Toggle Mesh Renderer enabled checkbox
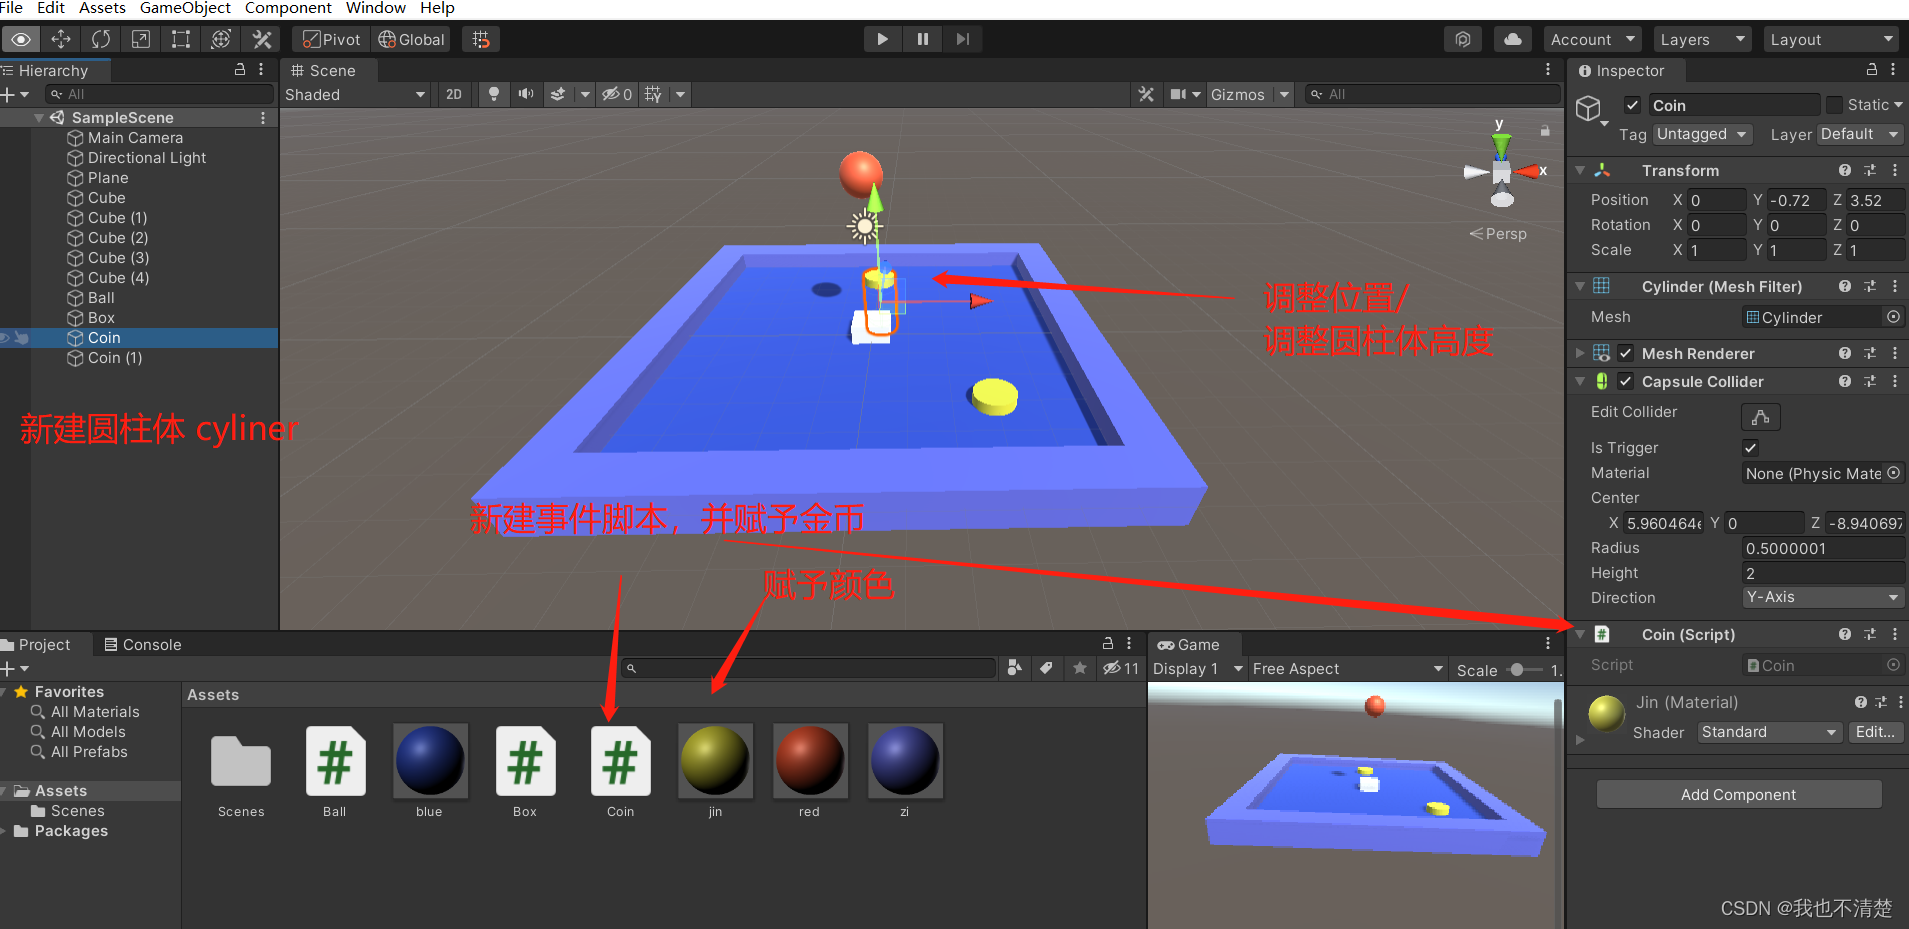The width and height of the screenshot is (1909, 929). [1626, 353]
